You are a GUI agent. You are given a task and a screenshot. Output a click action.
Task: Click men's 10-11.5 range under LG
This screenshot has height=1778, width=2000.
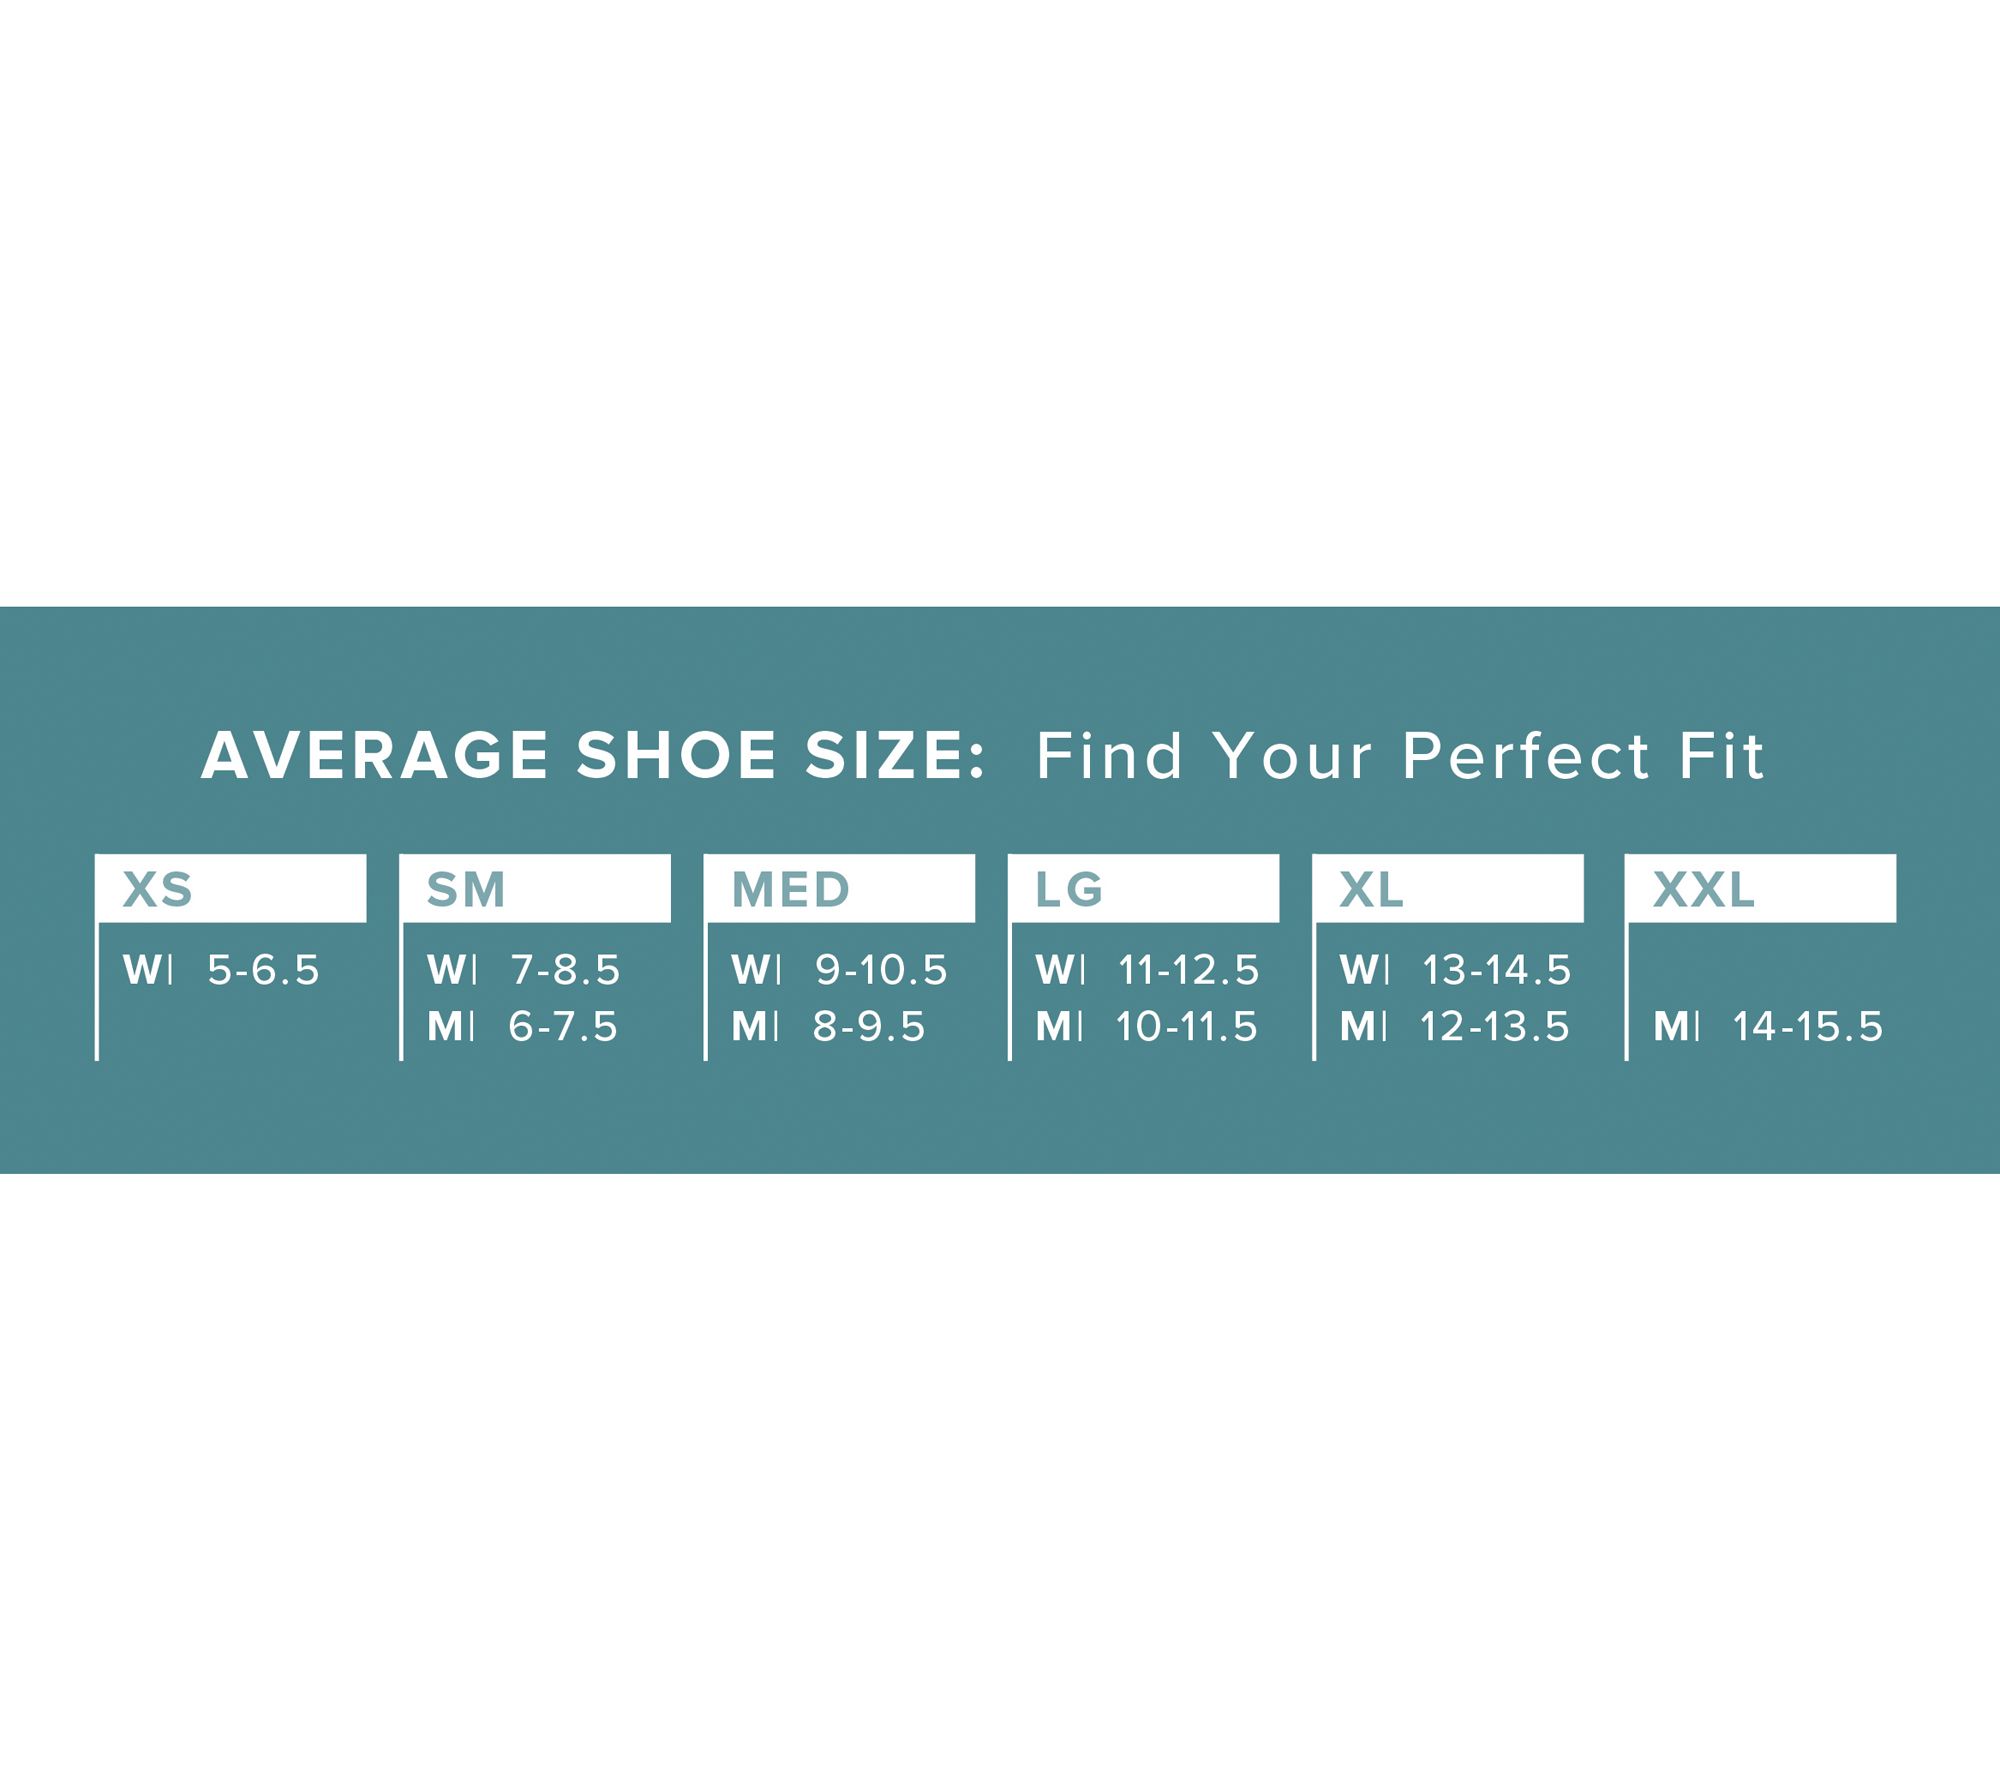(x=1186, y=1027)
